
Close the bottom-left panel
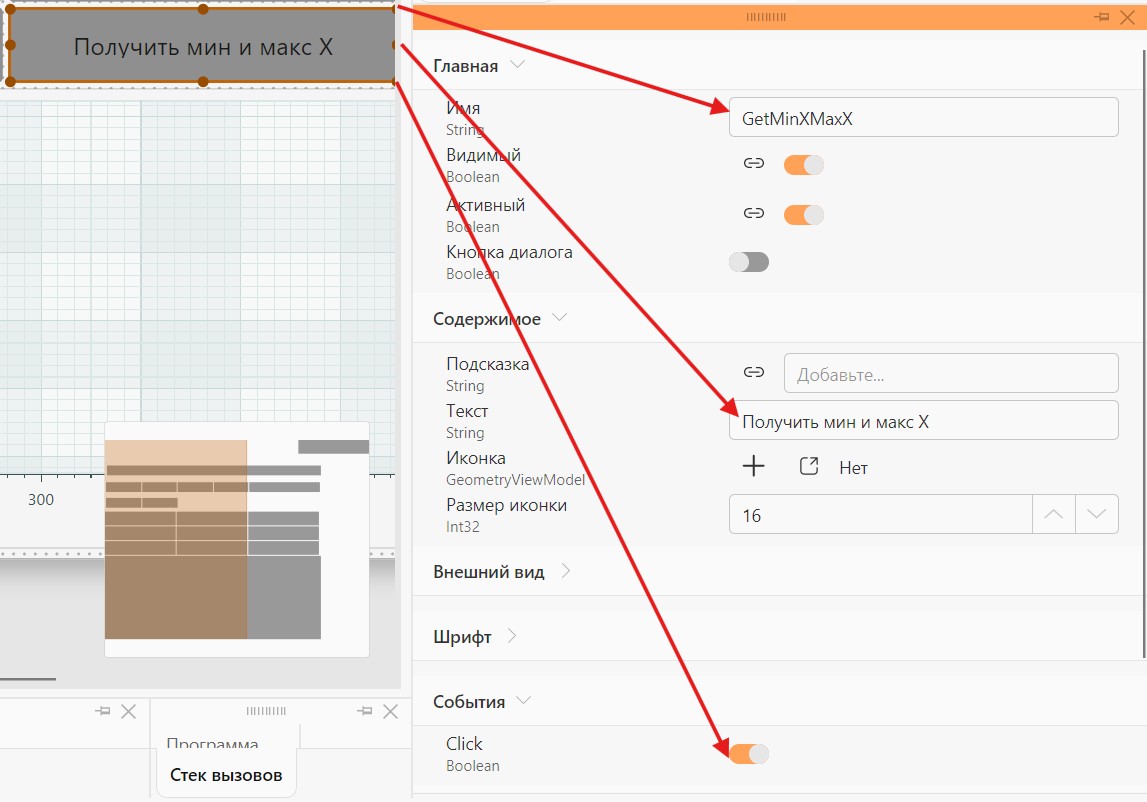click(129, 711)
